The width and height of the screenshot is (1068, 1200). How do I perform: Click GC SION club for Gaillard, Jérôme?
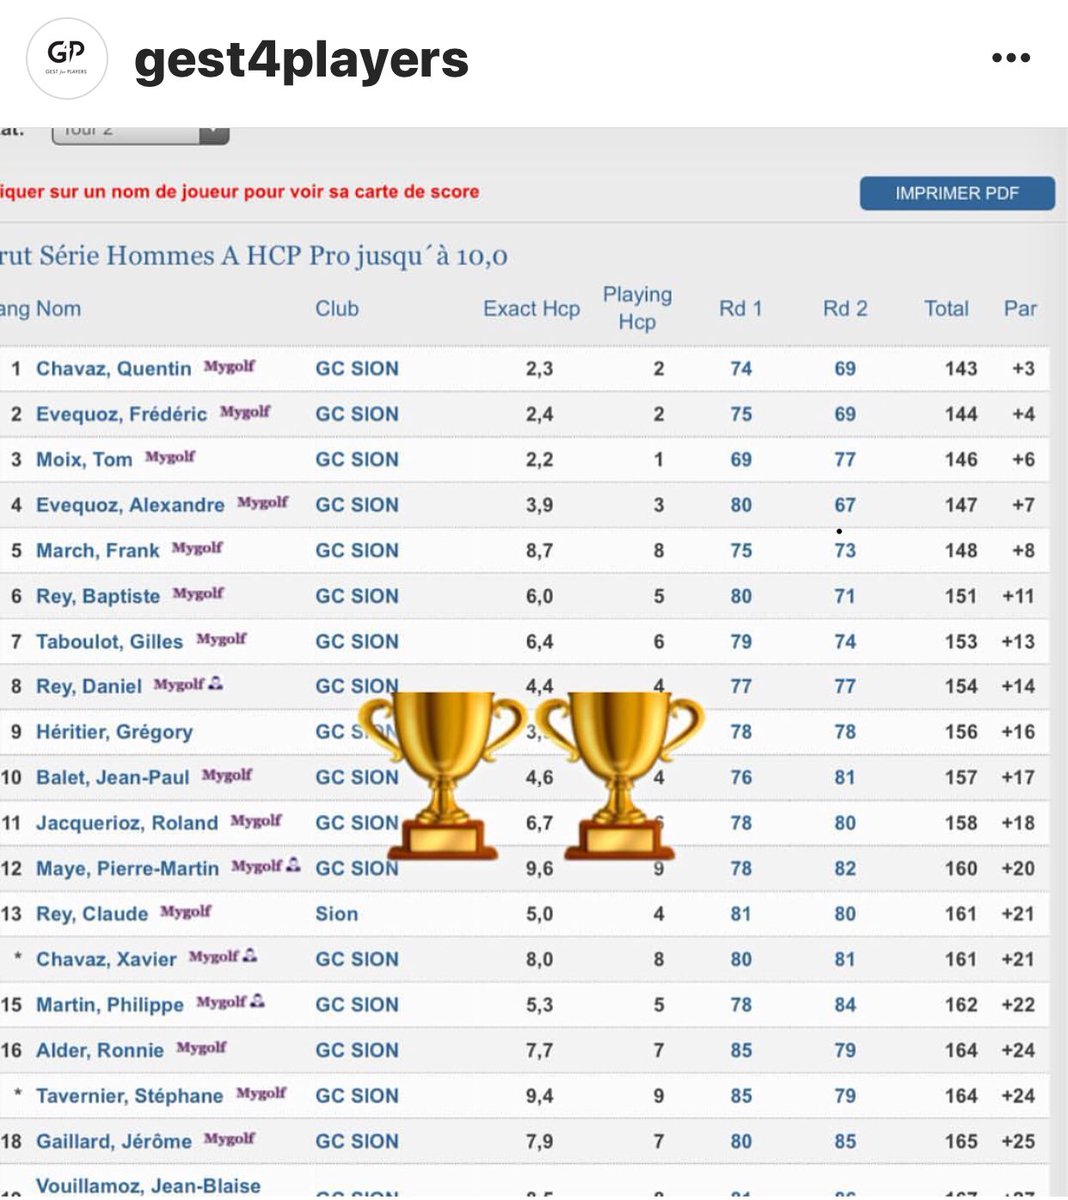(x=357, y=1141)
